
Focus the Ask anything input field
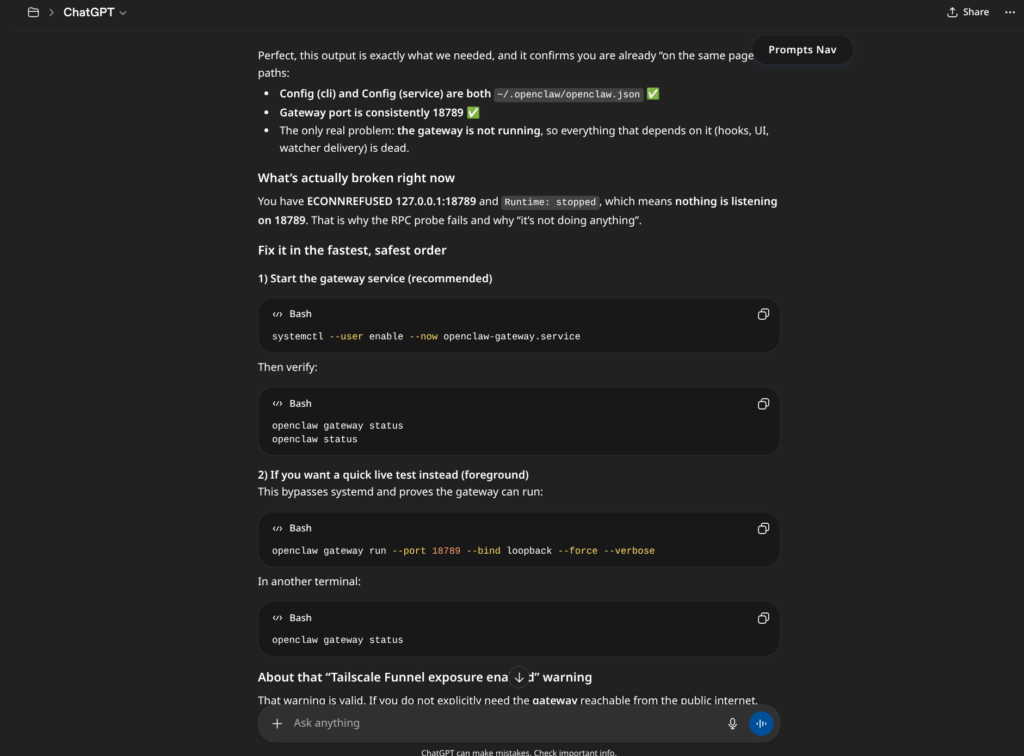coord(503,723)
